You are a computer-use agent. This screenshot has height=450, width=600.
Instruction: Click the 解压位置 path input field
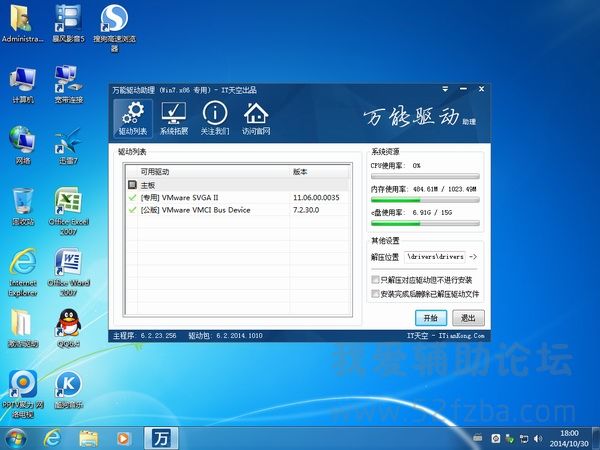point(435,257)
